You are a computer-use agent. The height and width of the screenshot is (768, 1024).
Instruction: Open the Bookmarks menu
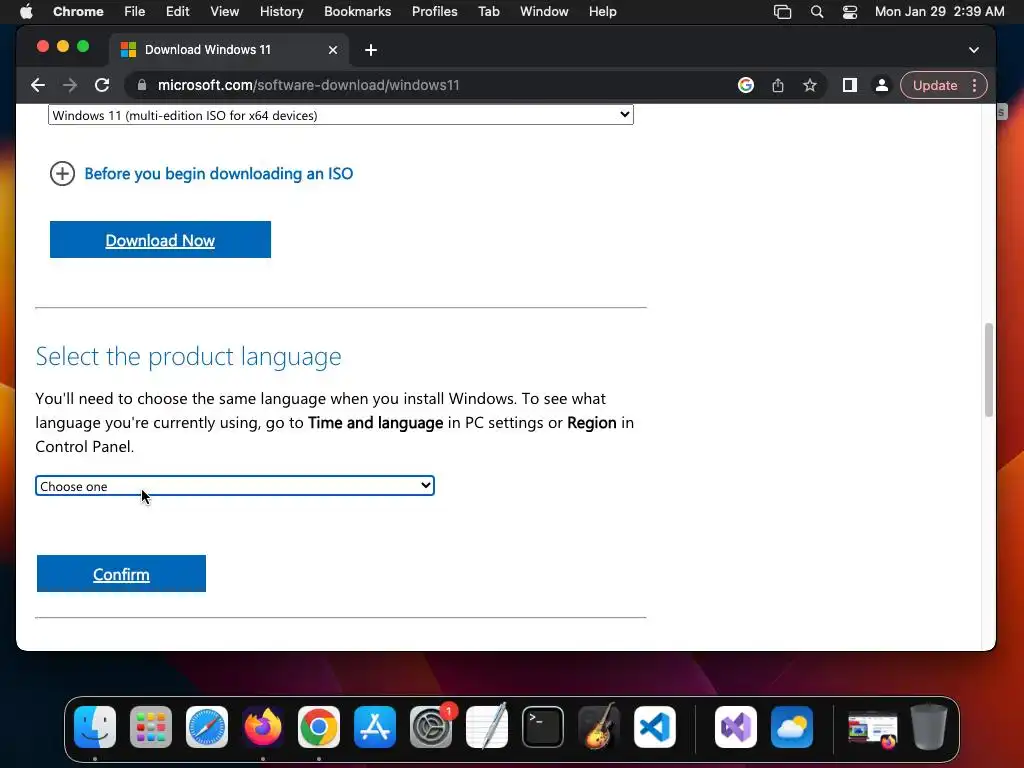357,12
